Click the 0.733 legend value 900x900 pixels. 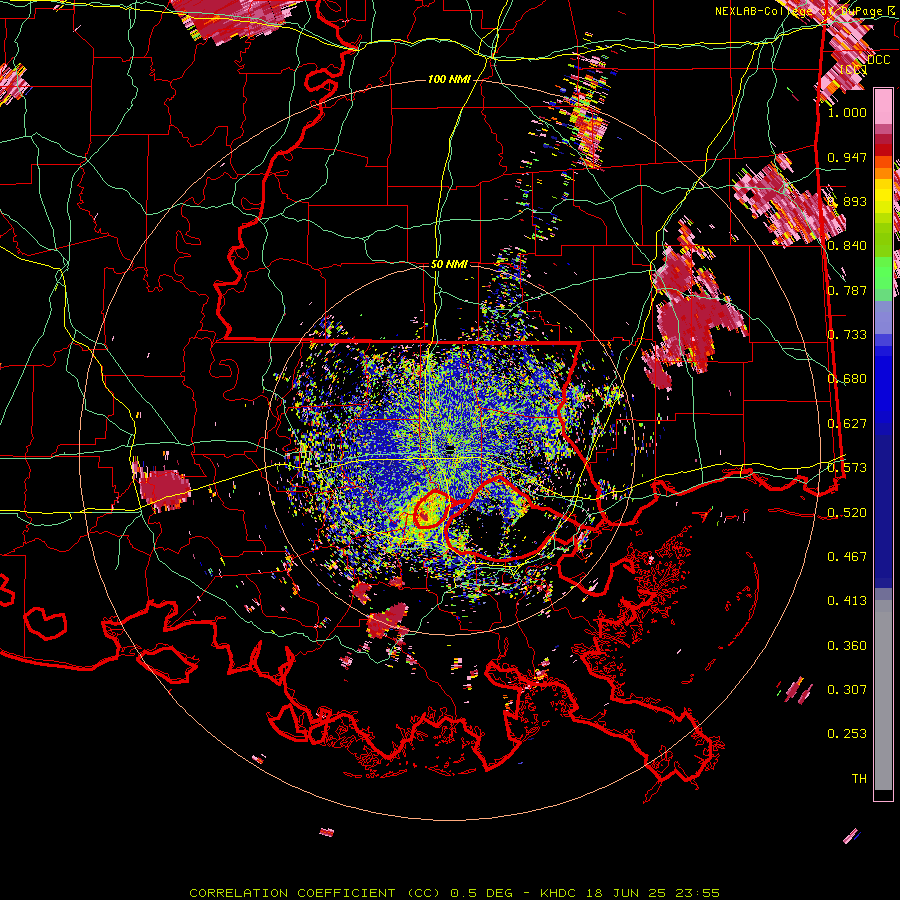847,335
